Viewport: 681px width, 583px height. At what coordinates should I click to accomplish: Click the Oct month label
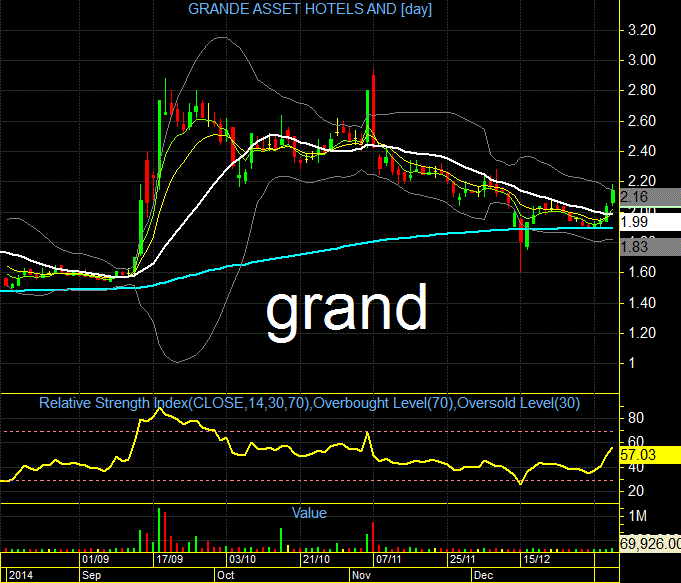225,575
